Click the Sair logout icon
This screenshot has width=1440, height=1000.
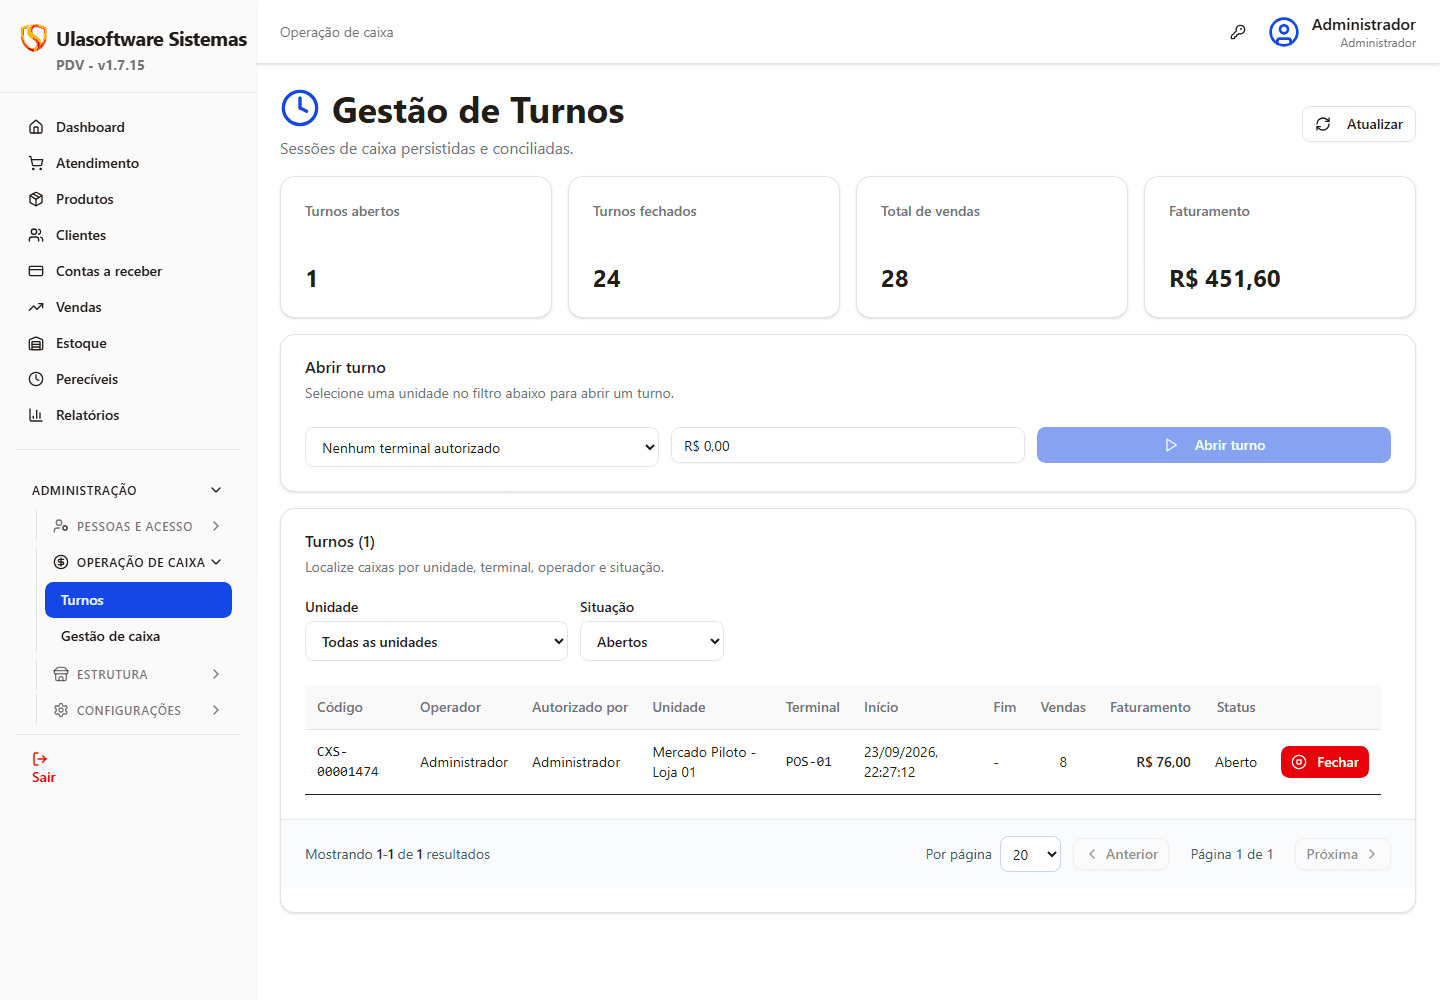coord(40,759)
